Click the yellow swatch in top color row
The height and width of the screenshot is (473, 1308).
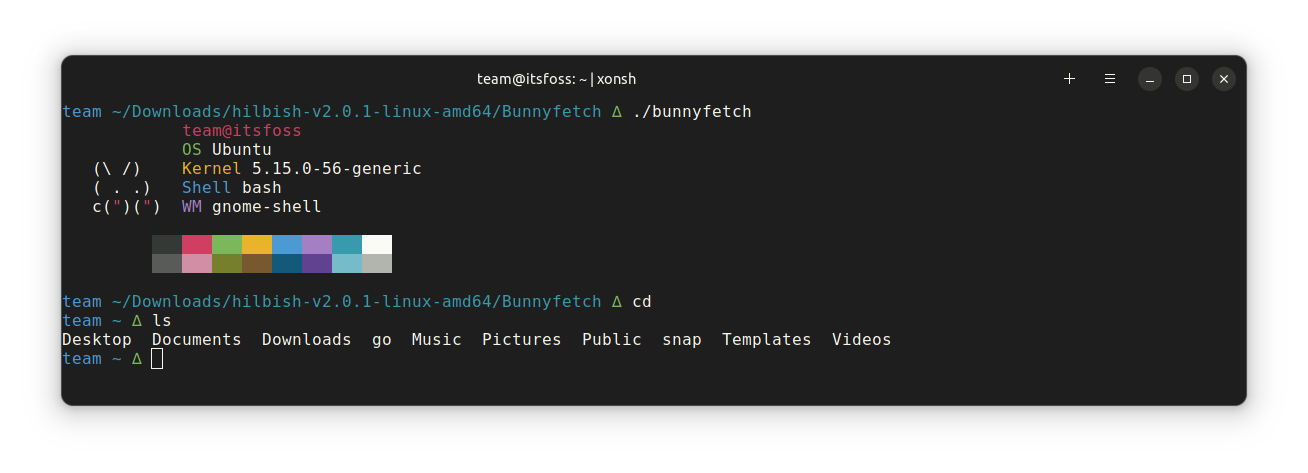coord(257,245)
